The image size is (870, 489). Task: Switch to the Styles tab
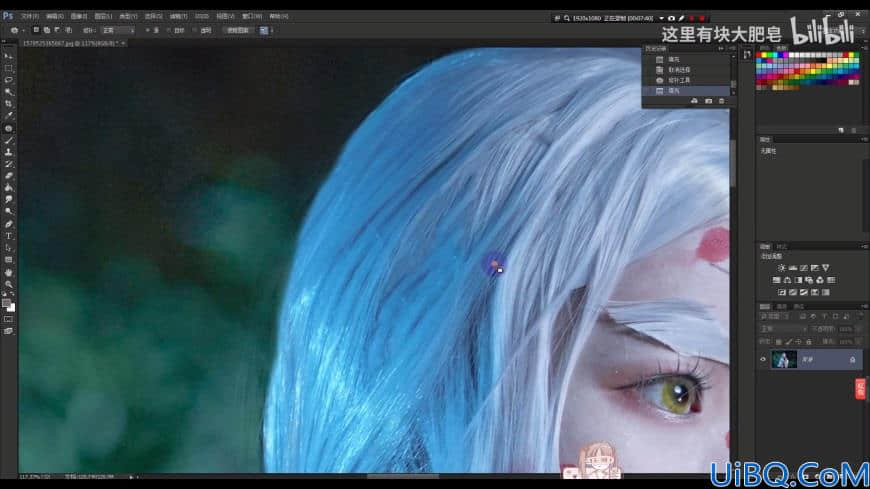[x=782, y=246]
